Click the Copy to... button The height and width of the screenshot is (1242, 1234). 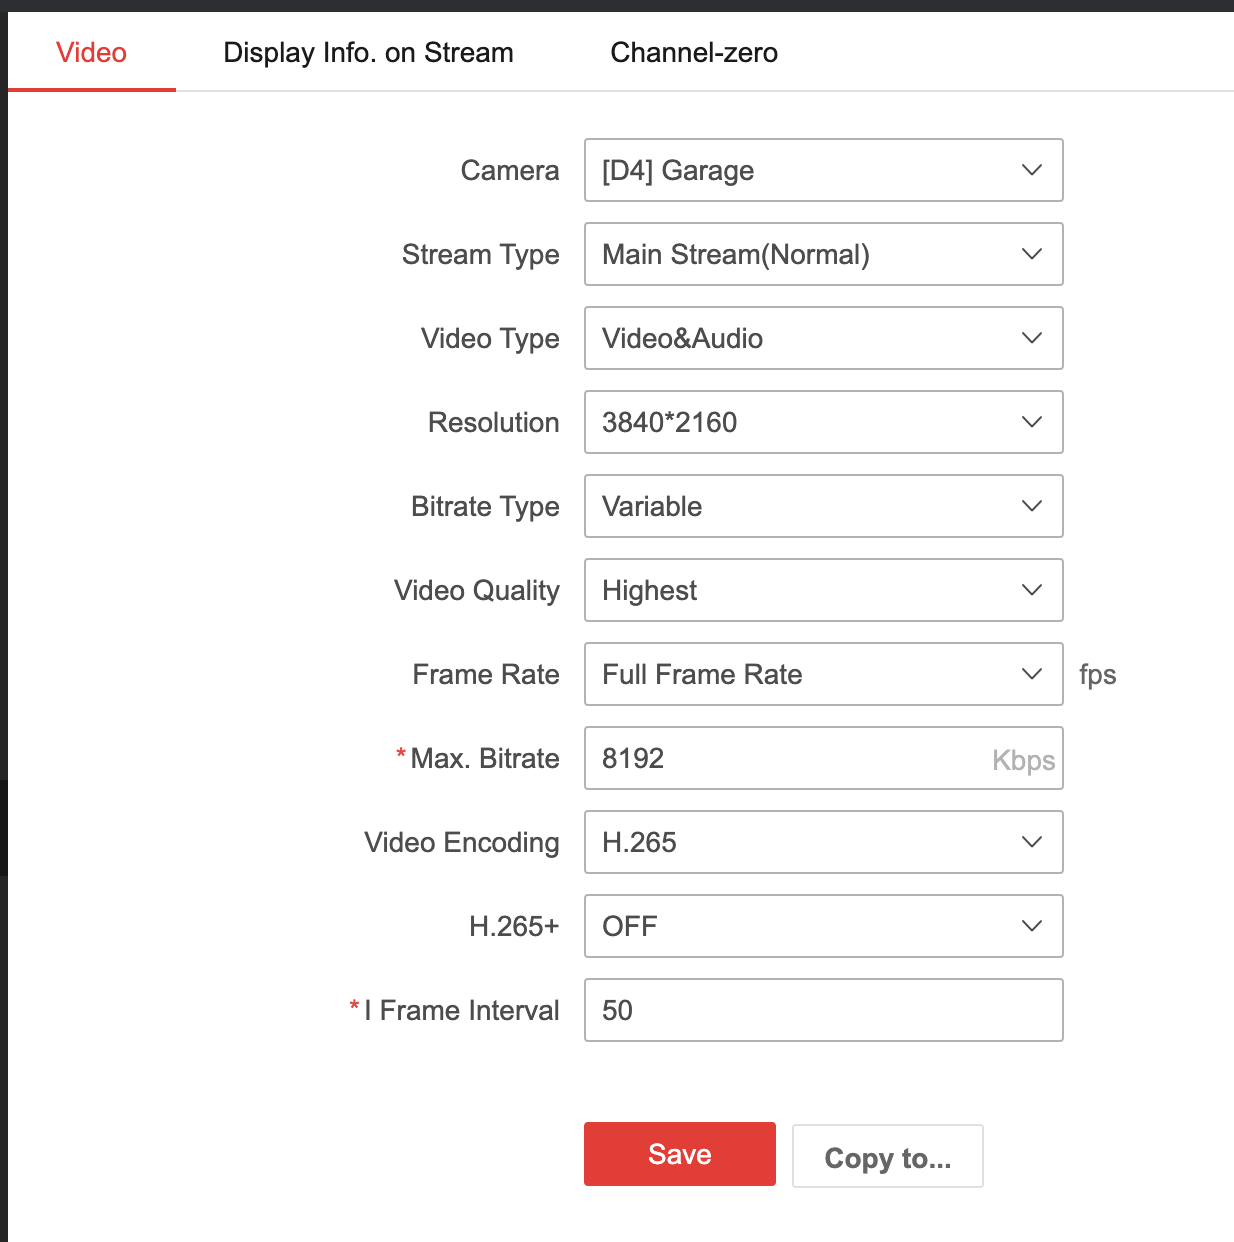pos(887,1157)
